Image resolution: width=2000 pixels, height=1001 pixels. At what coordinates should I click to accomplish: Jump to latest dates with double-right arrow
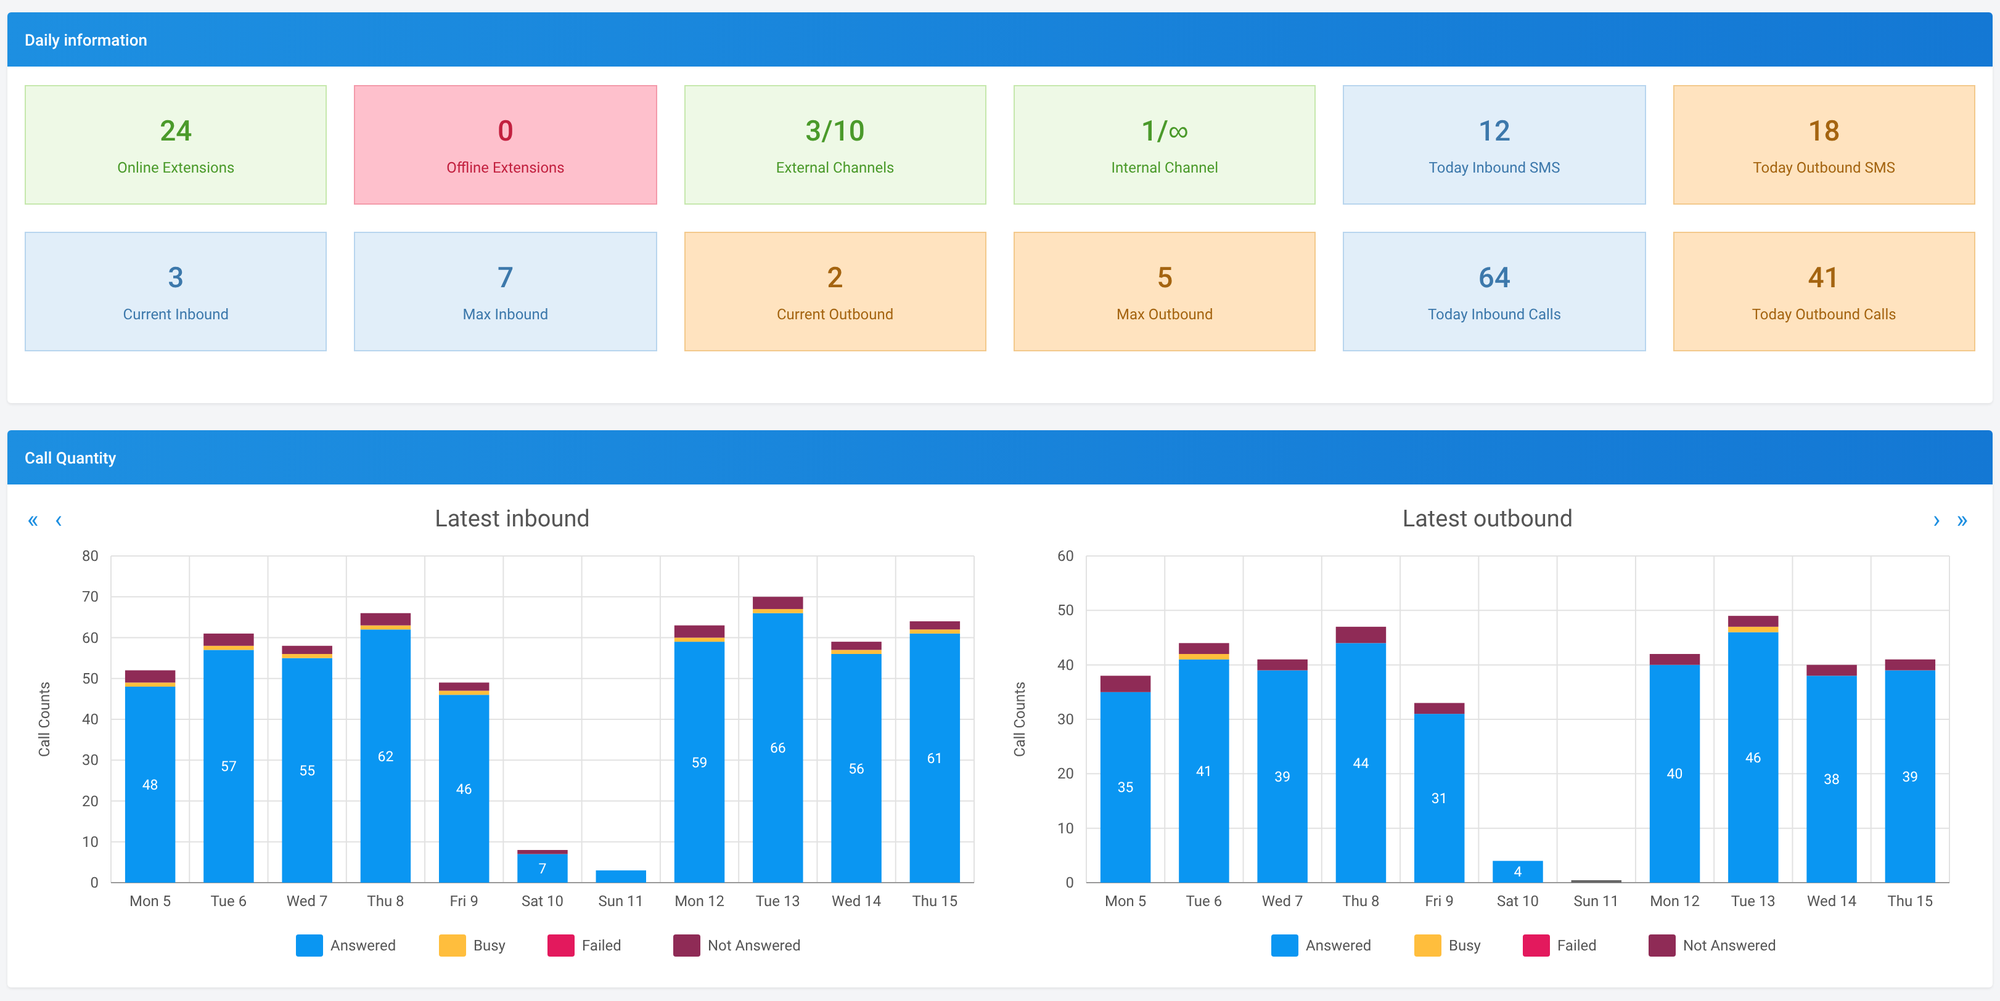click(x=1962, y=520)
